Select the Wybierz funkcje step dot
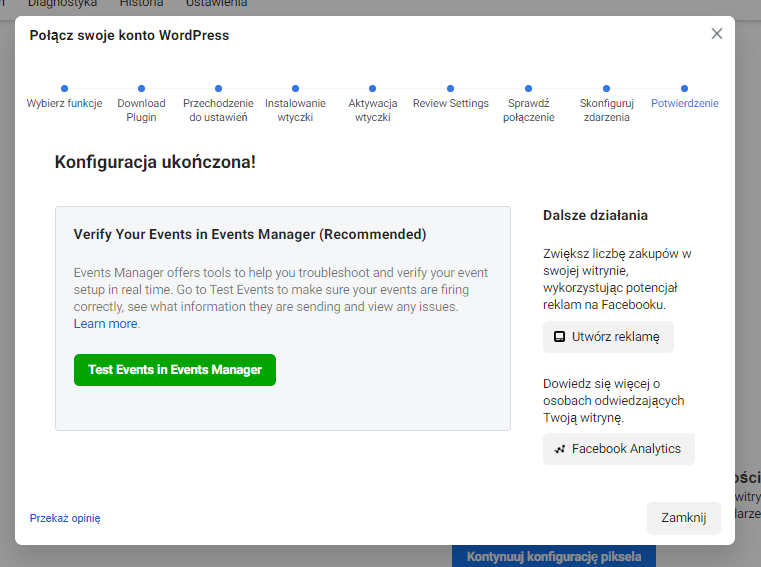 [64, 89]
